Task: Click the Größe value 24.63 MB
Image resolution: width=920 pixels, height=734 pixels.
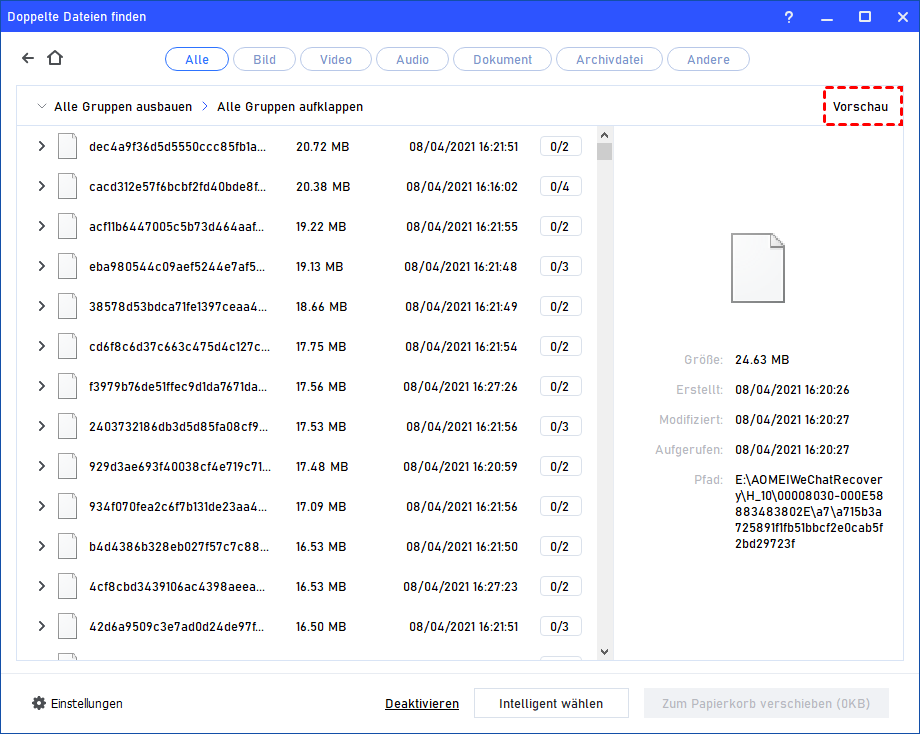Action: (762, 359)
